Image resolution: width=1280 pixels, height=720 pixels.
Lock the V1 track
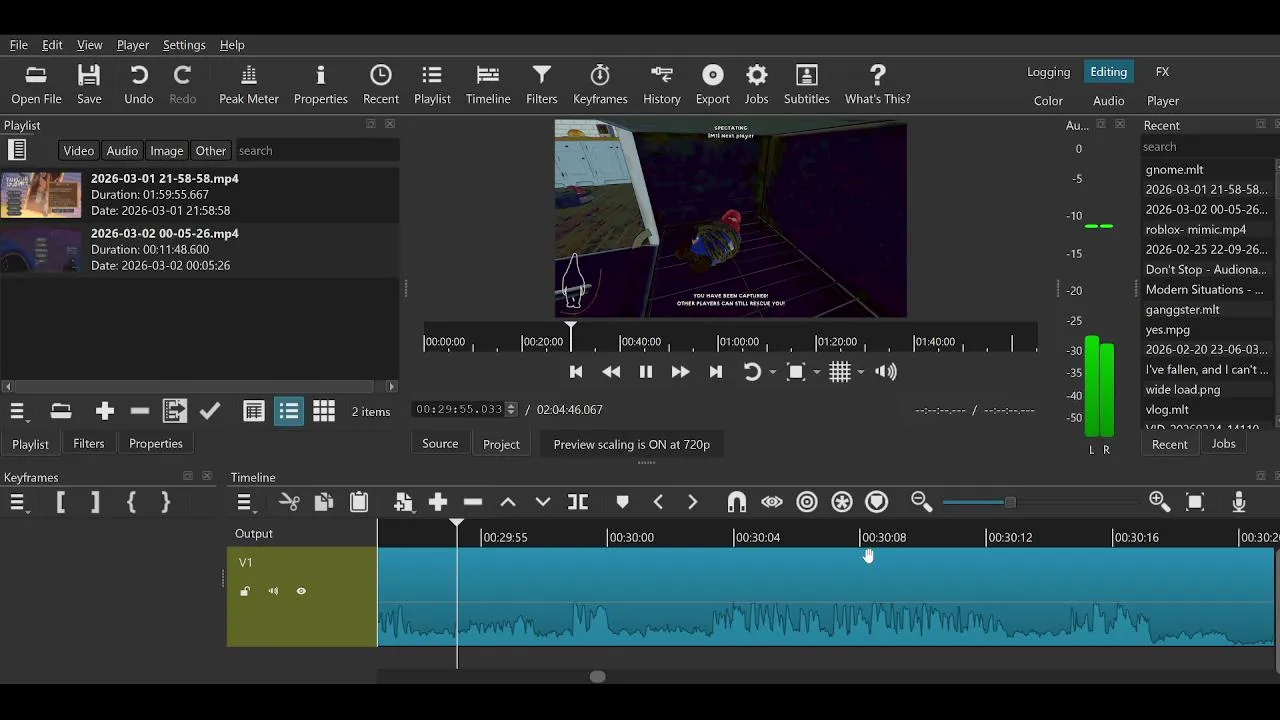(x=245, y=591)
